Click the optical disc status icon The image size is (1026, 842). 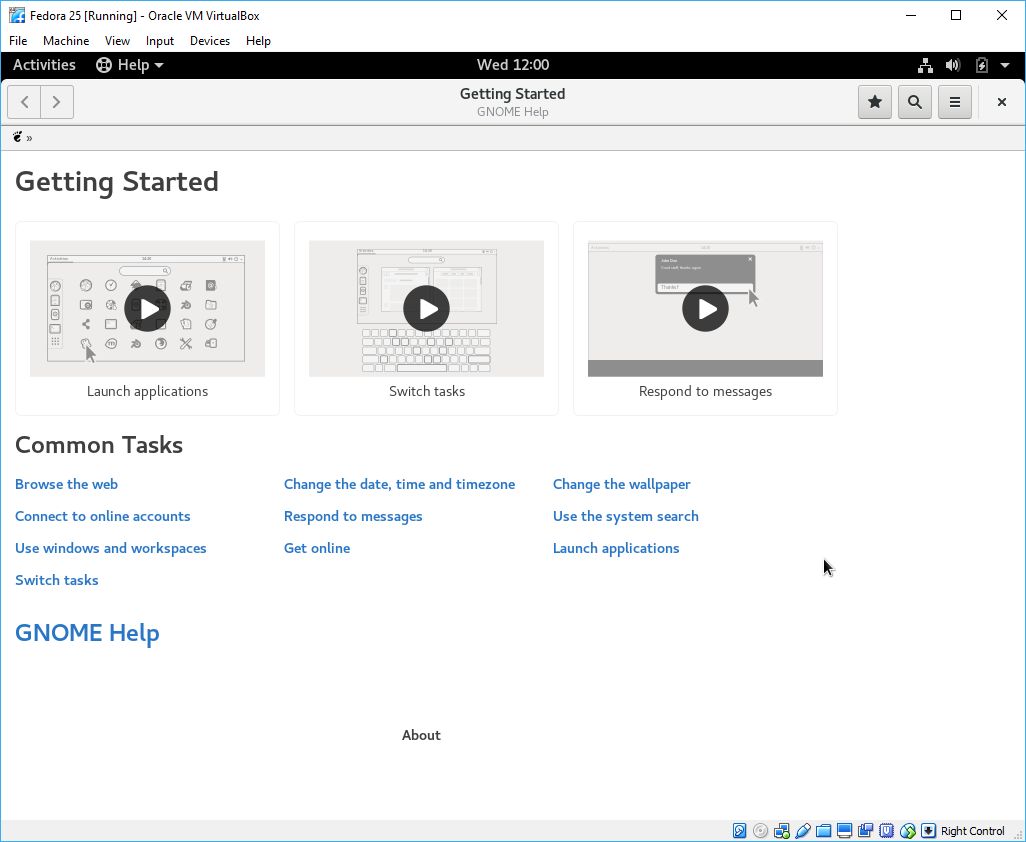(x=760, y=831)
